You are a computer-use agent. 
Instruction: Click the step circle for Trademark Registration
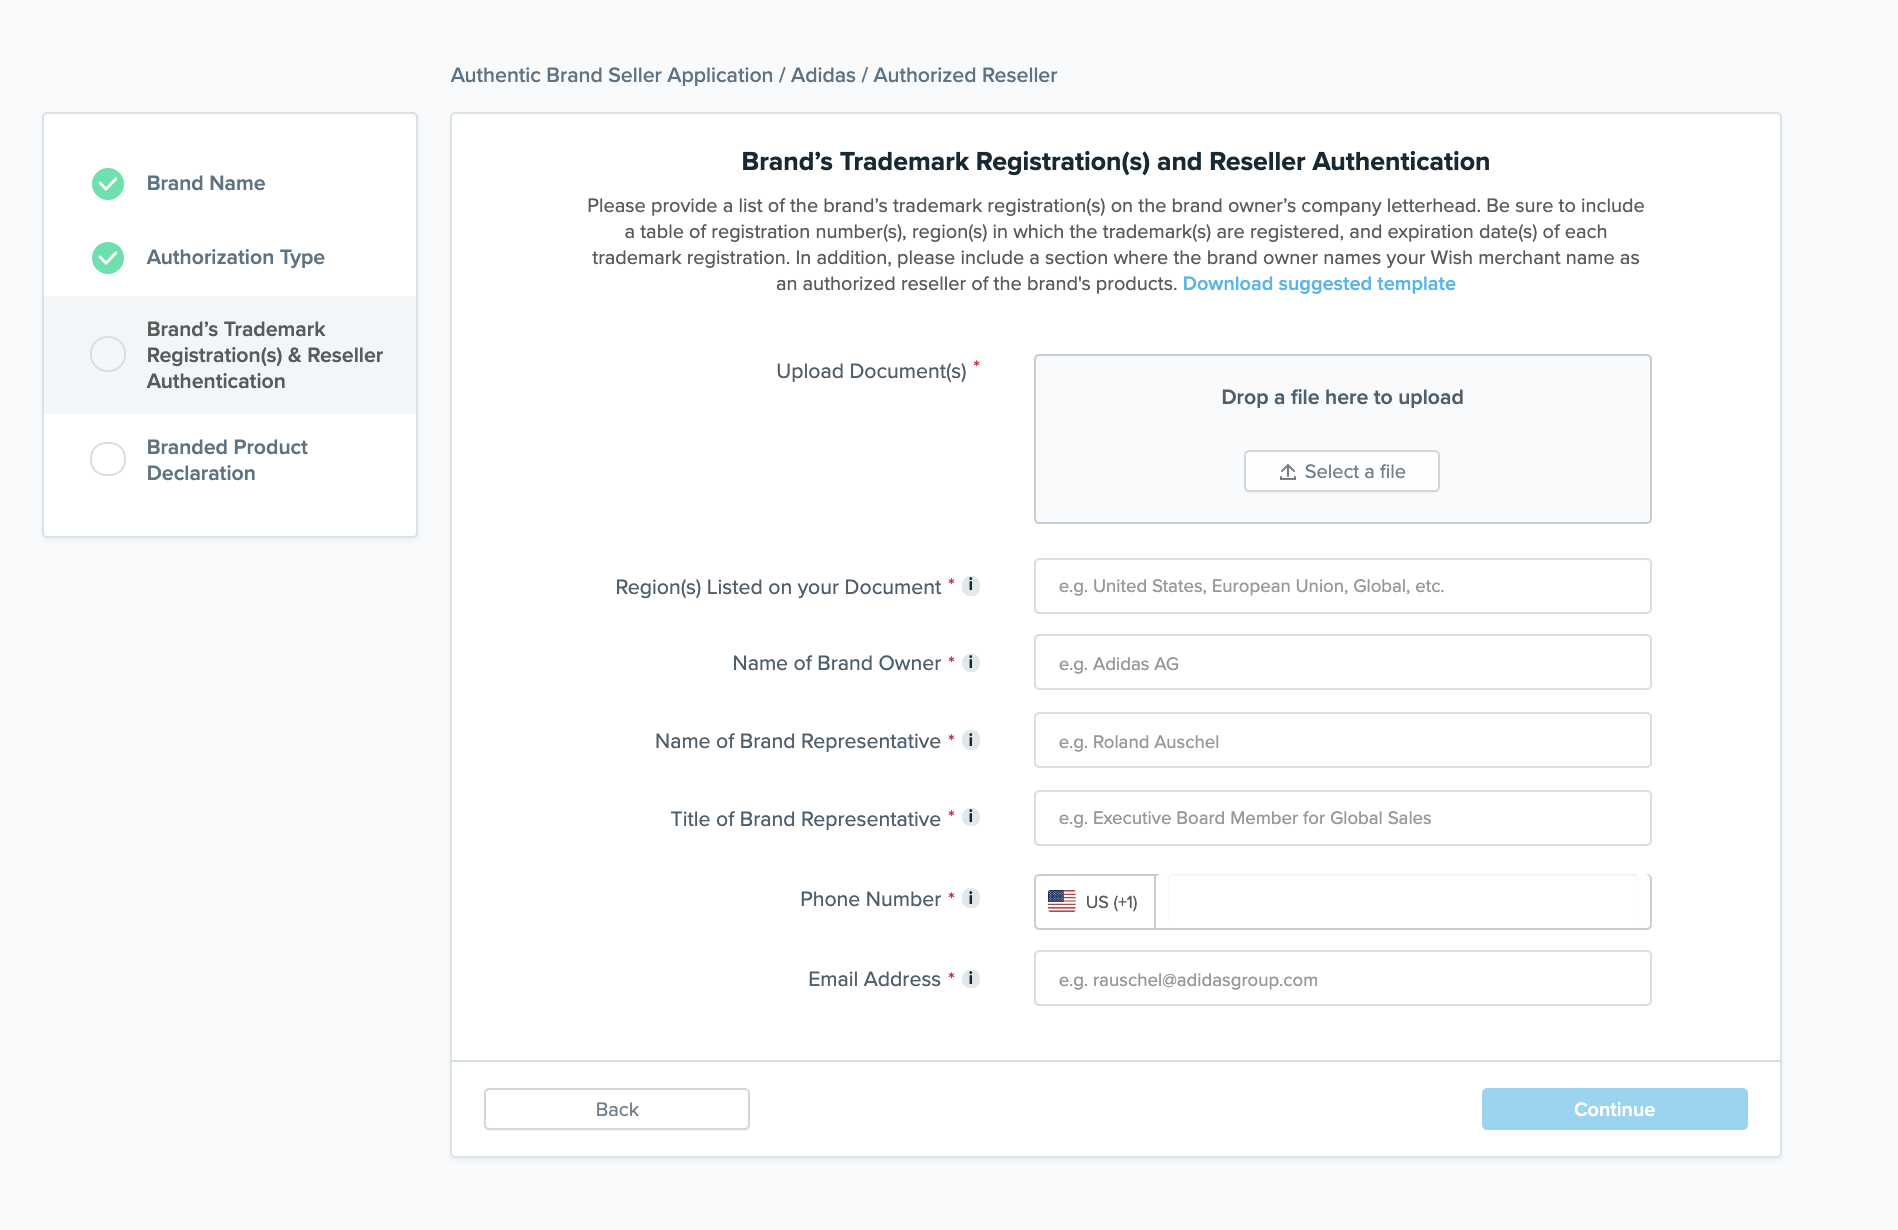point(107,354)
